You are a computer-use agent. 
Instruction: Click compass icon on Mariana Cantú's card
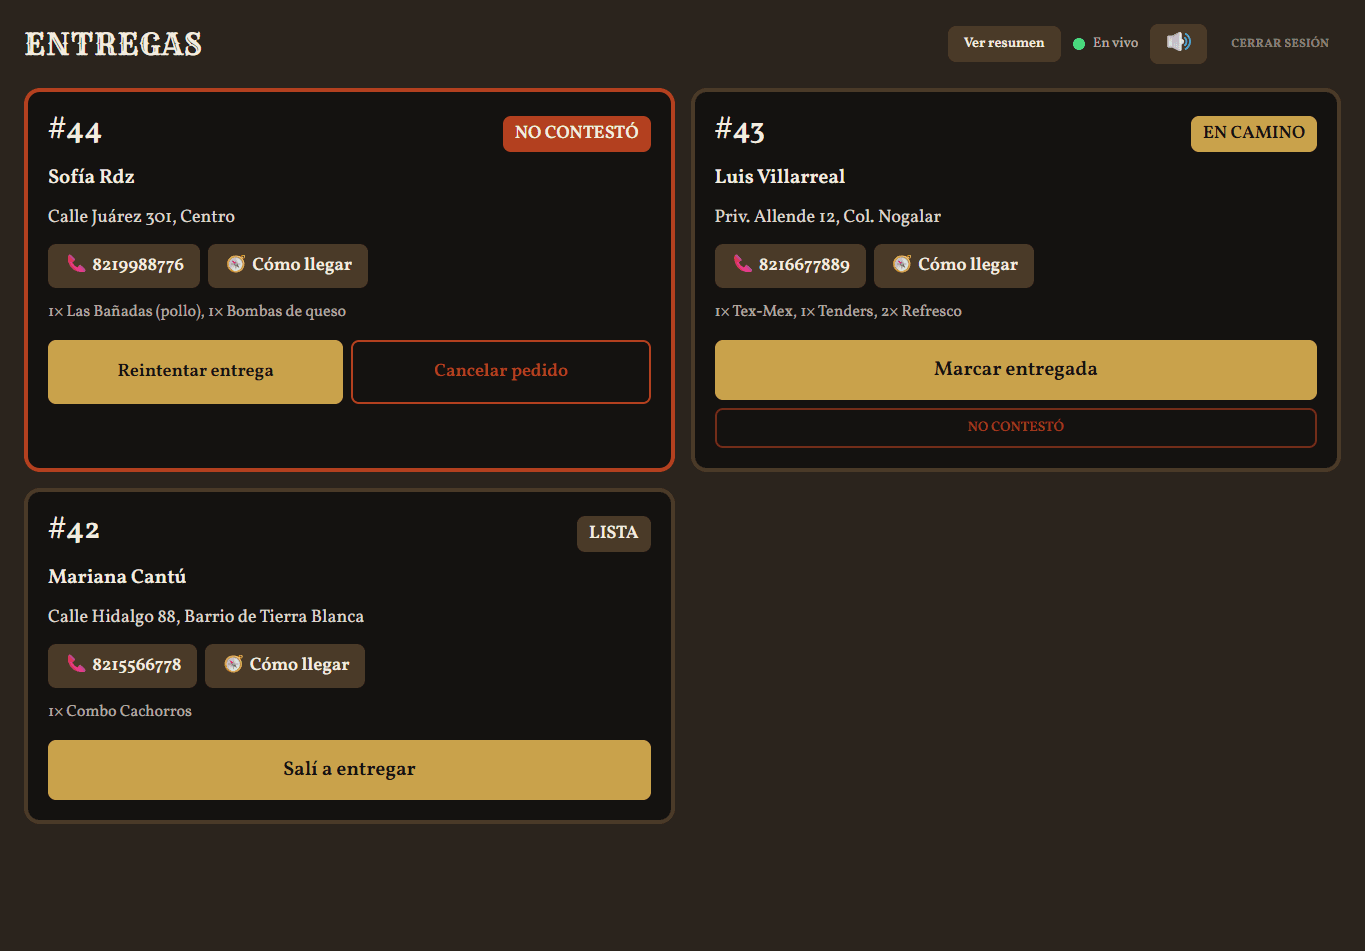[x=233, y=664]
